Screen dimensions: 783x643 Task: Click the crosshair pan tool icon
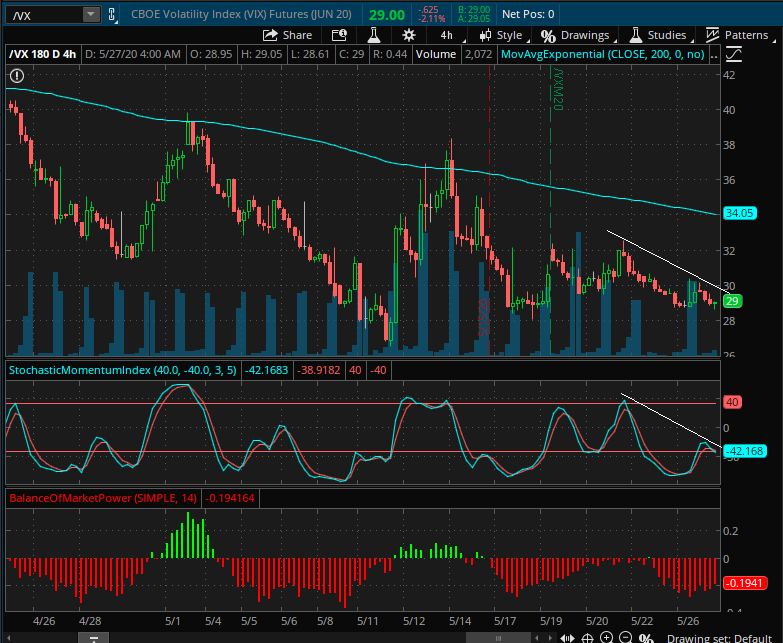[x=587, y=638]
